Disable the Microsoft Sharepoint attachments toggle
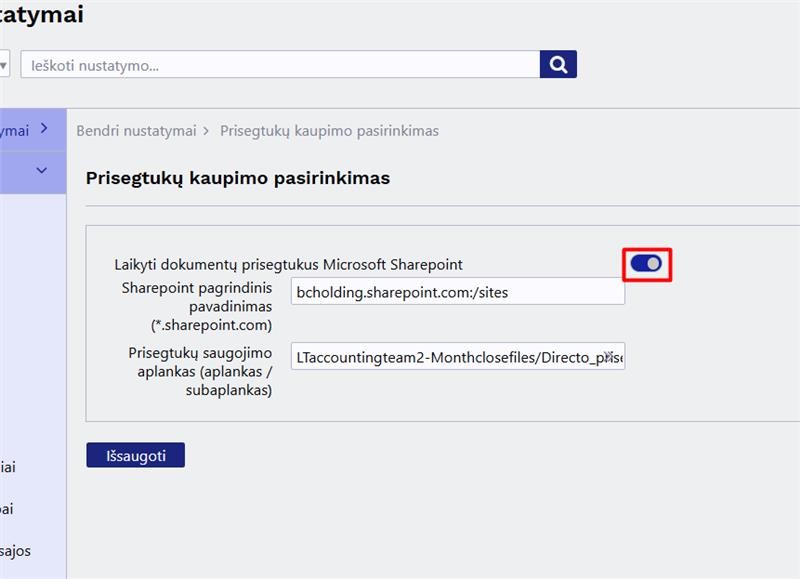The image size is (800, 579). [x=646, y=264]
